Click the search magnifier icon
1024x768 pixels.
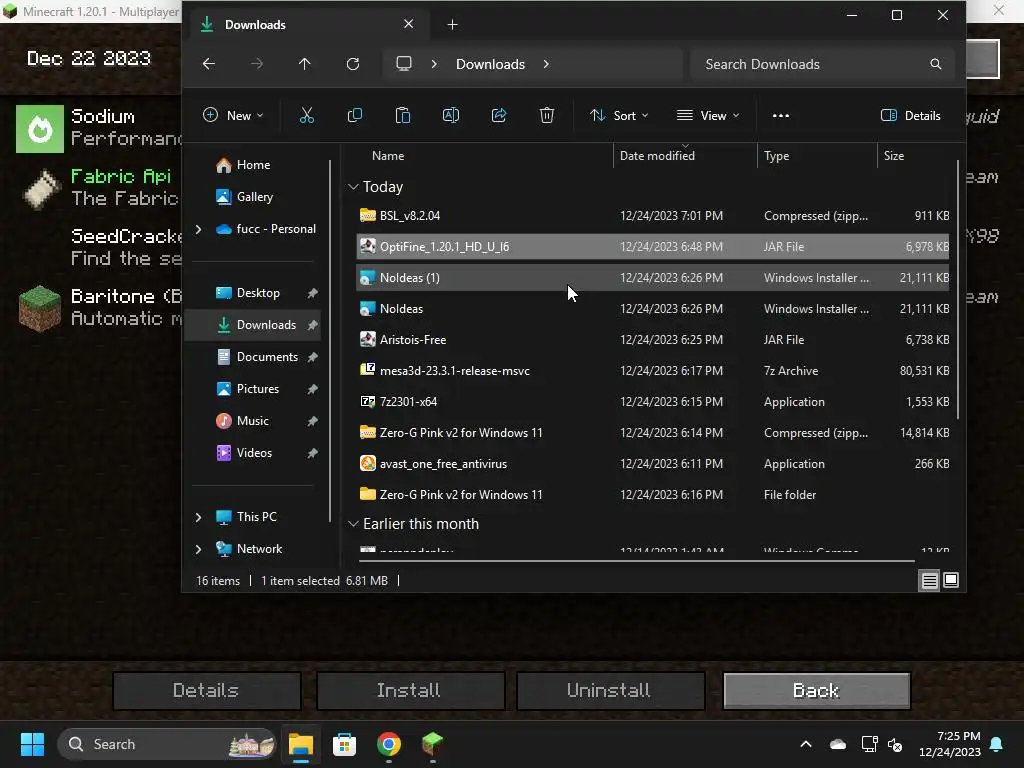[935, 64]
